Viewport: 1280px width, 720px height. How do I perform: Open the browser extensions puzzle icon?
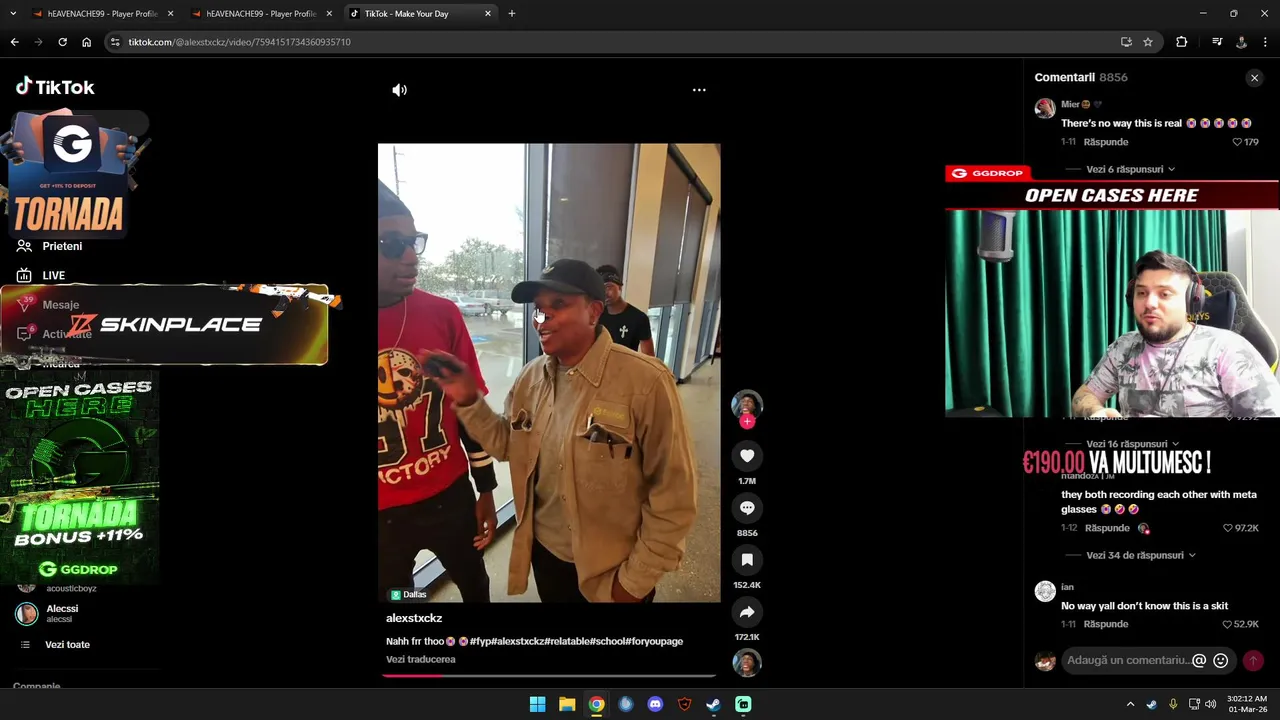tap(1182, 42)
